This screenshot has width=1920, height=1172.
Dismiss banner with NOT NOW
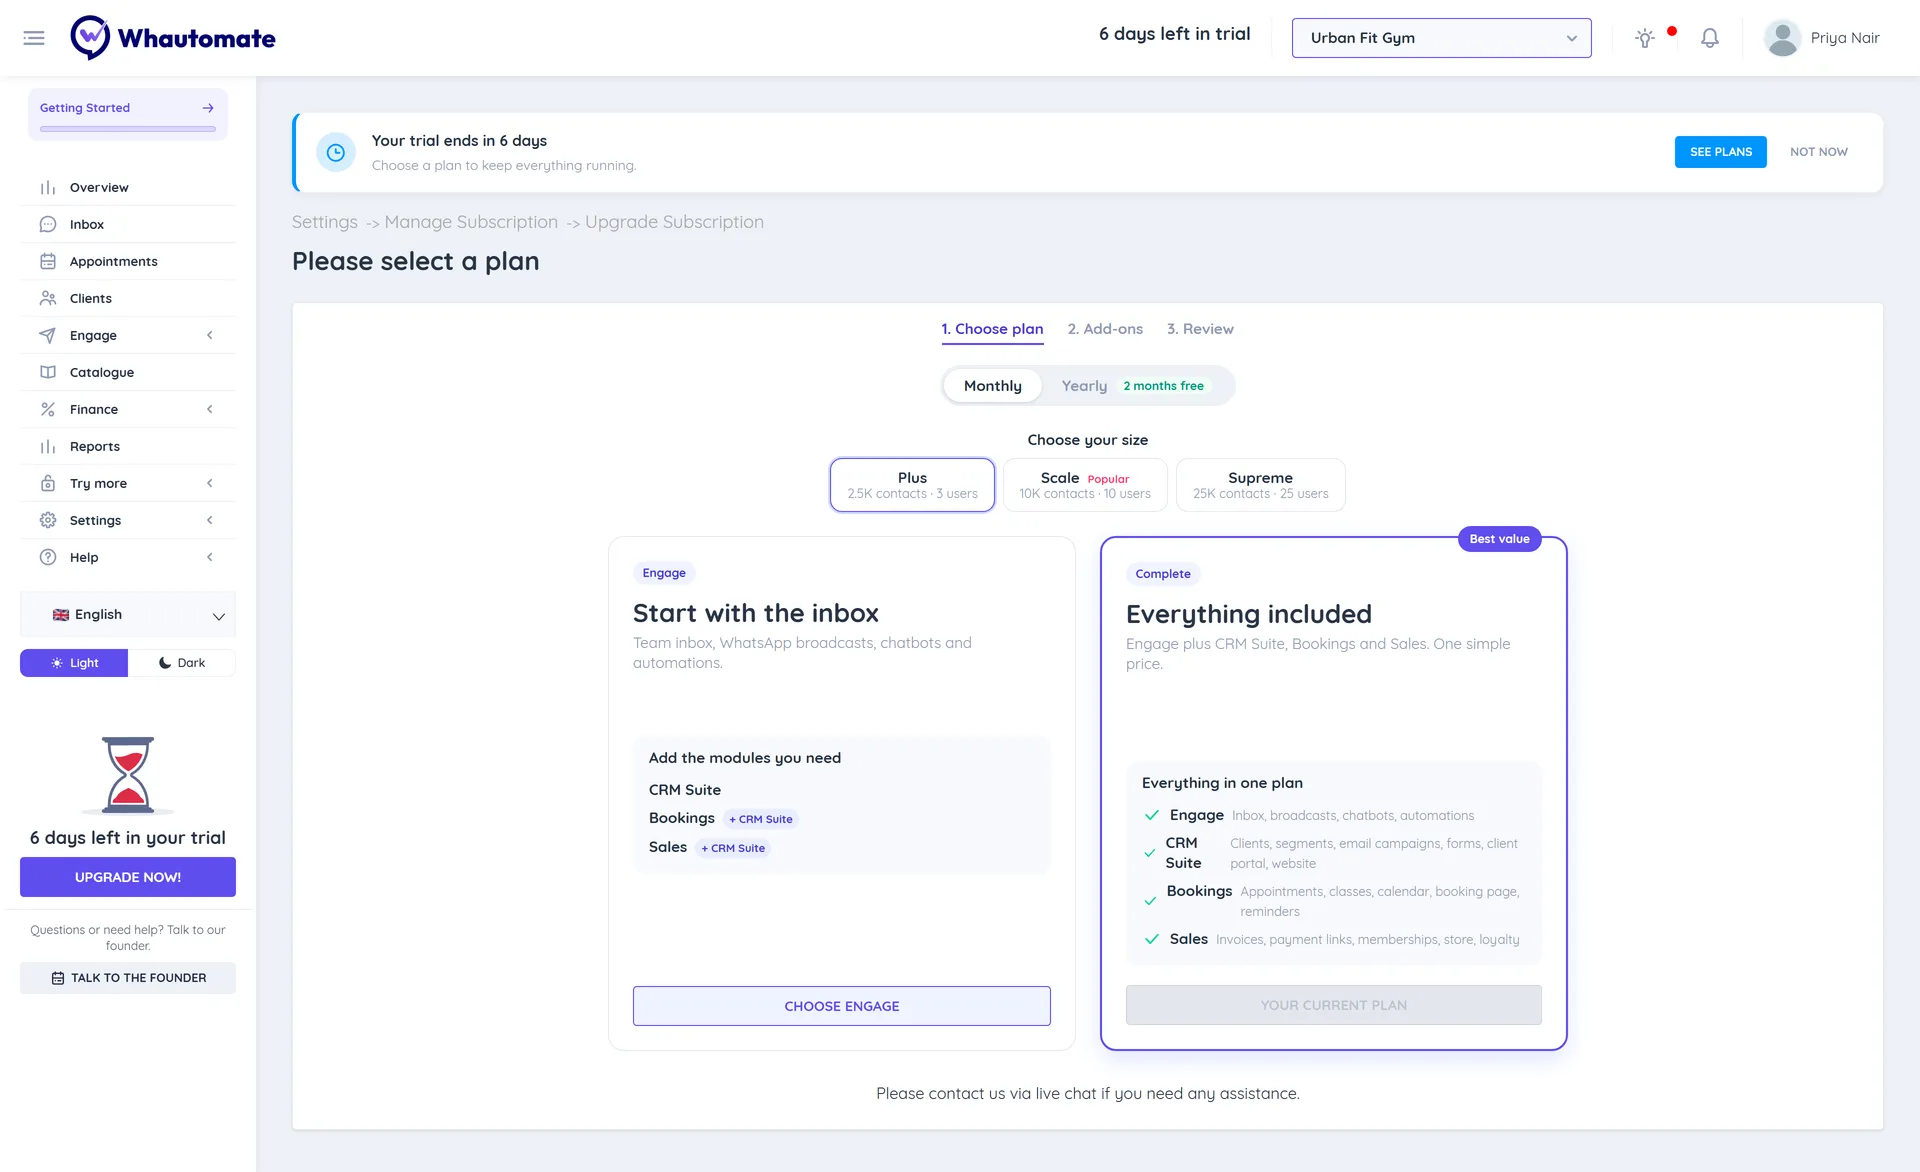point(1818,152)
